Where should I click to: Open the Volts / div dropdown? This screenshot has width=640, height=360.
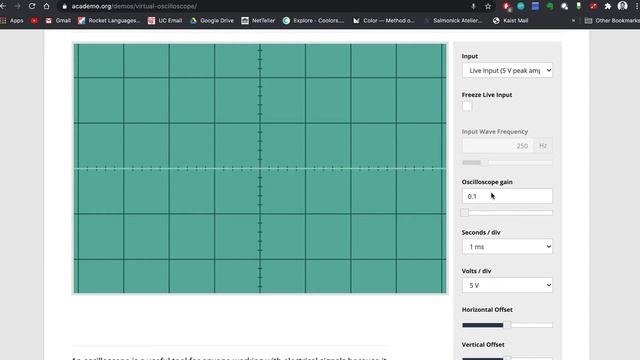click(507, 285)
